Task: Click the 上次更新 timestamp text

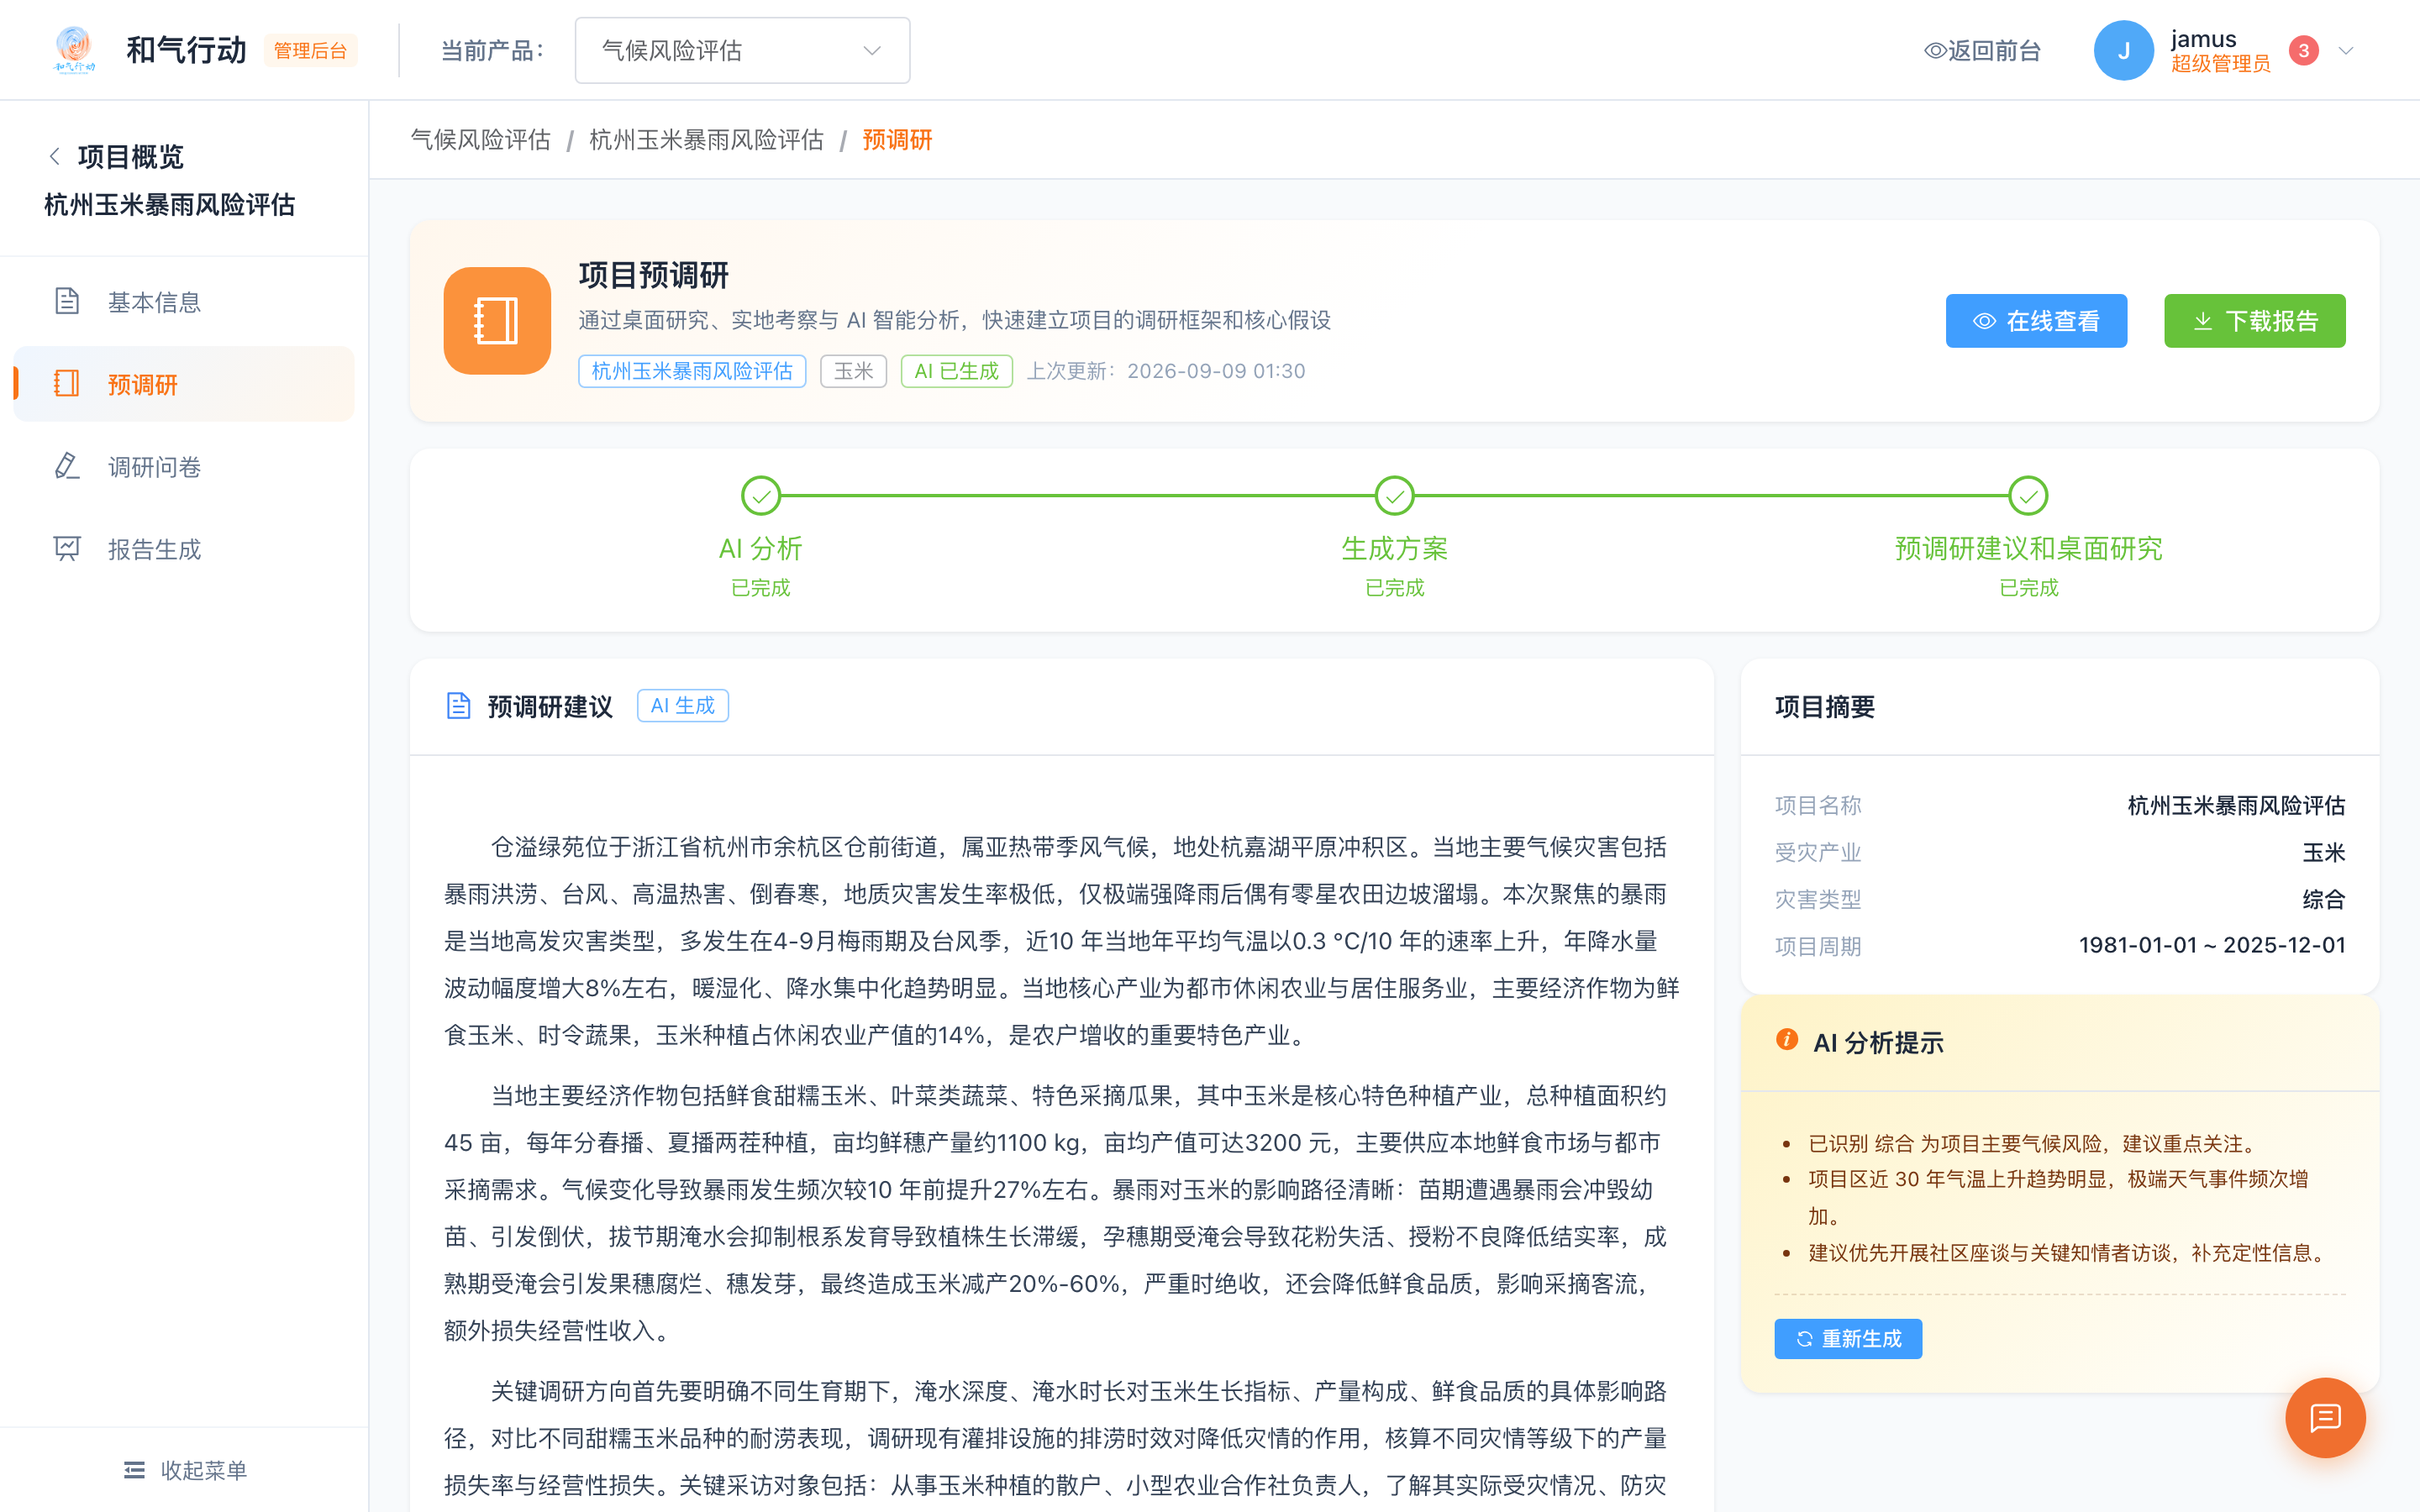Action: click(x=1166, y=371)
